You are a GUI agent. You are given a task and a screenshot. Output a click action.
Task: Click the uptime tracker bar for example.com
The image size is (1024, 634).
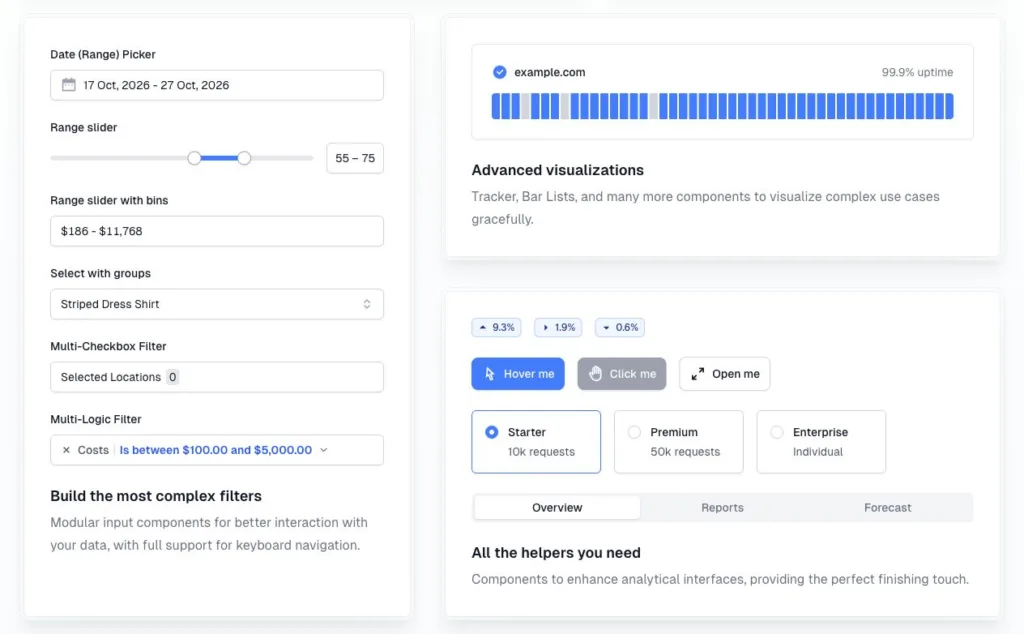(x=722, y=106)
